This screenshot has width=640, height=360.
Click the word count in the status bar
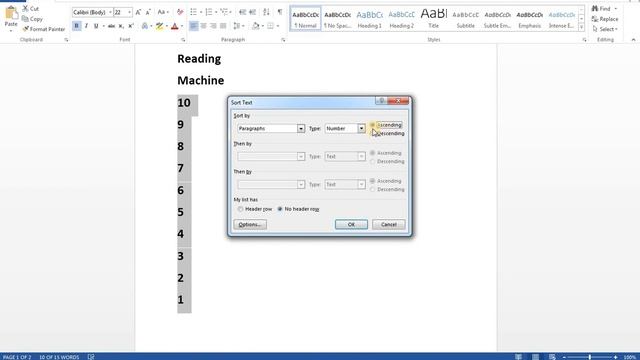point(59,357)
